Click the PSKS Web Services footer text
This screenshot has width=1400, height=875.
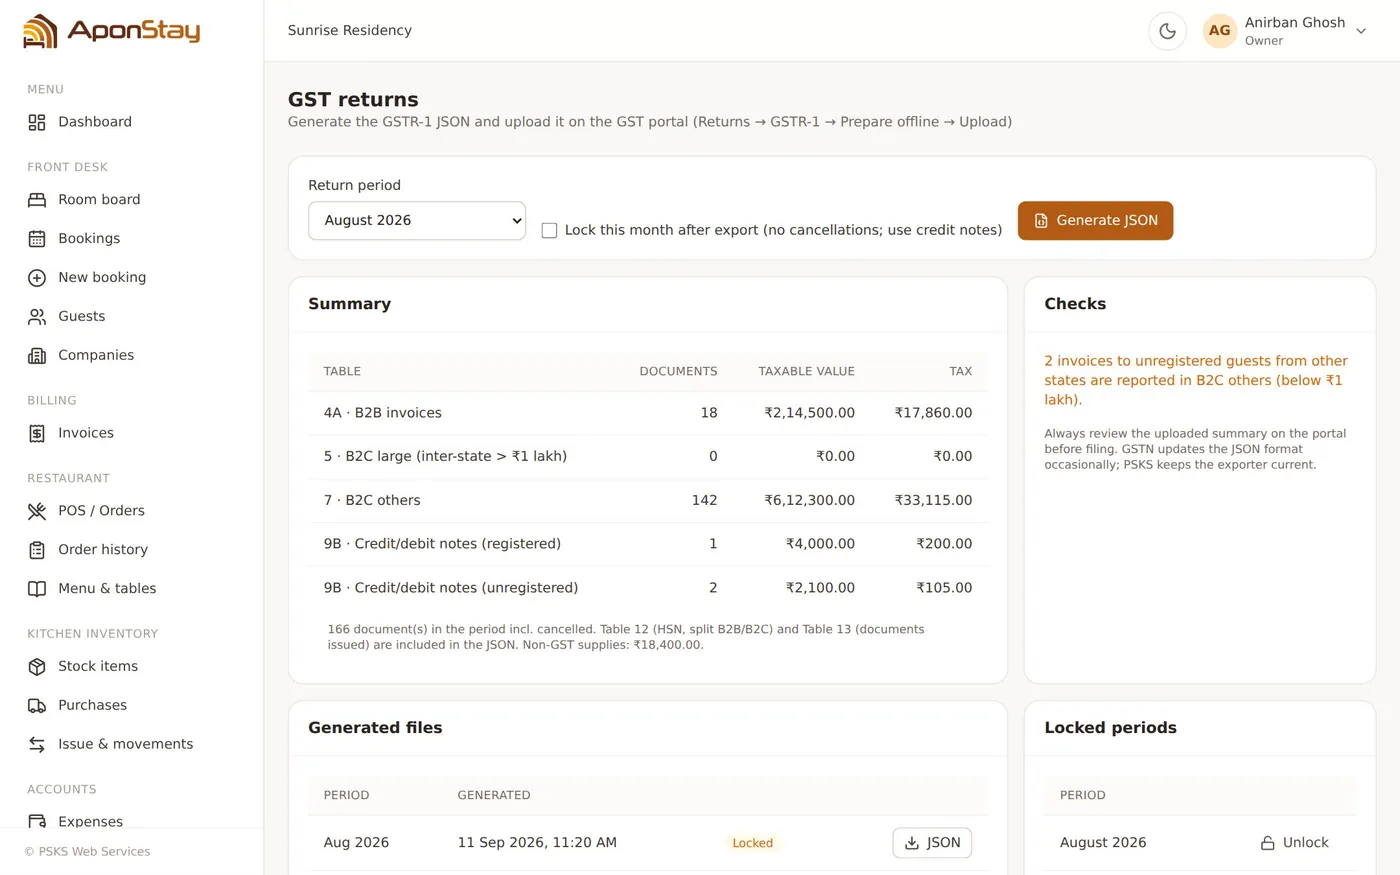[x=87, y=852]
